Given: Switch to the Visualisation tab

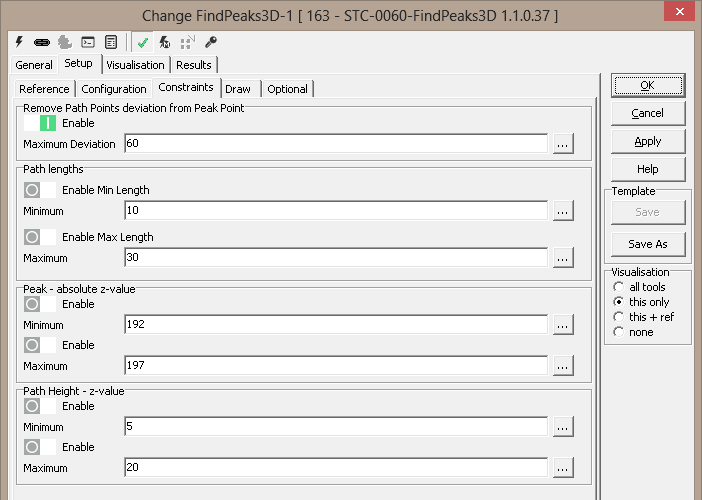Looking at the screenshot, I should pyautogui.click(x=135, y=65).
